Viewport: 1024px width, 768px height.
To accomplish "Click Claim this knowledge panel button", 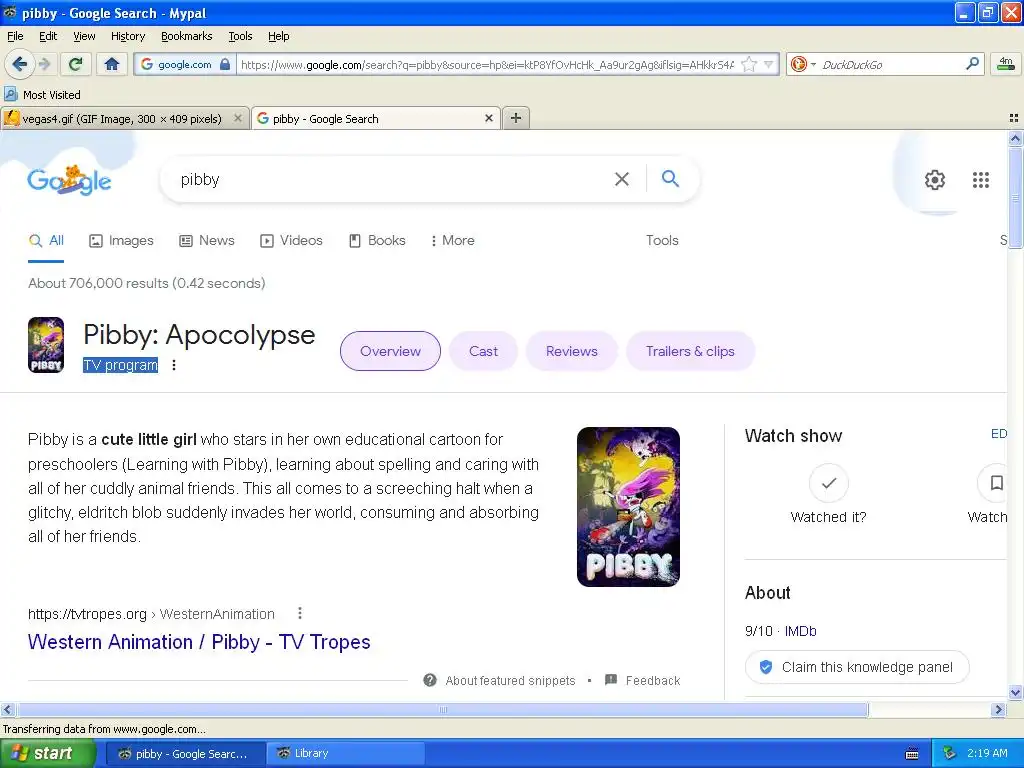I will pyautogui.click(x=857, y=667).
